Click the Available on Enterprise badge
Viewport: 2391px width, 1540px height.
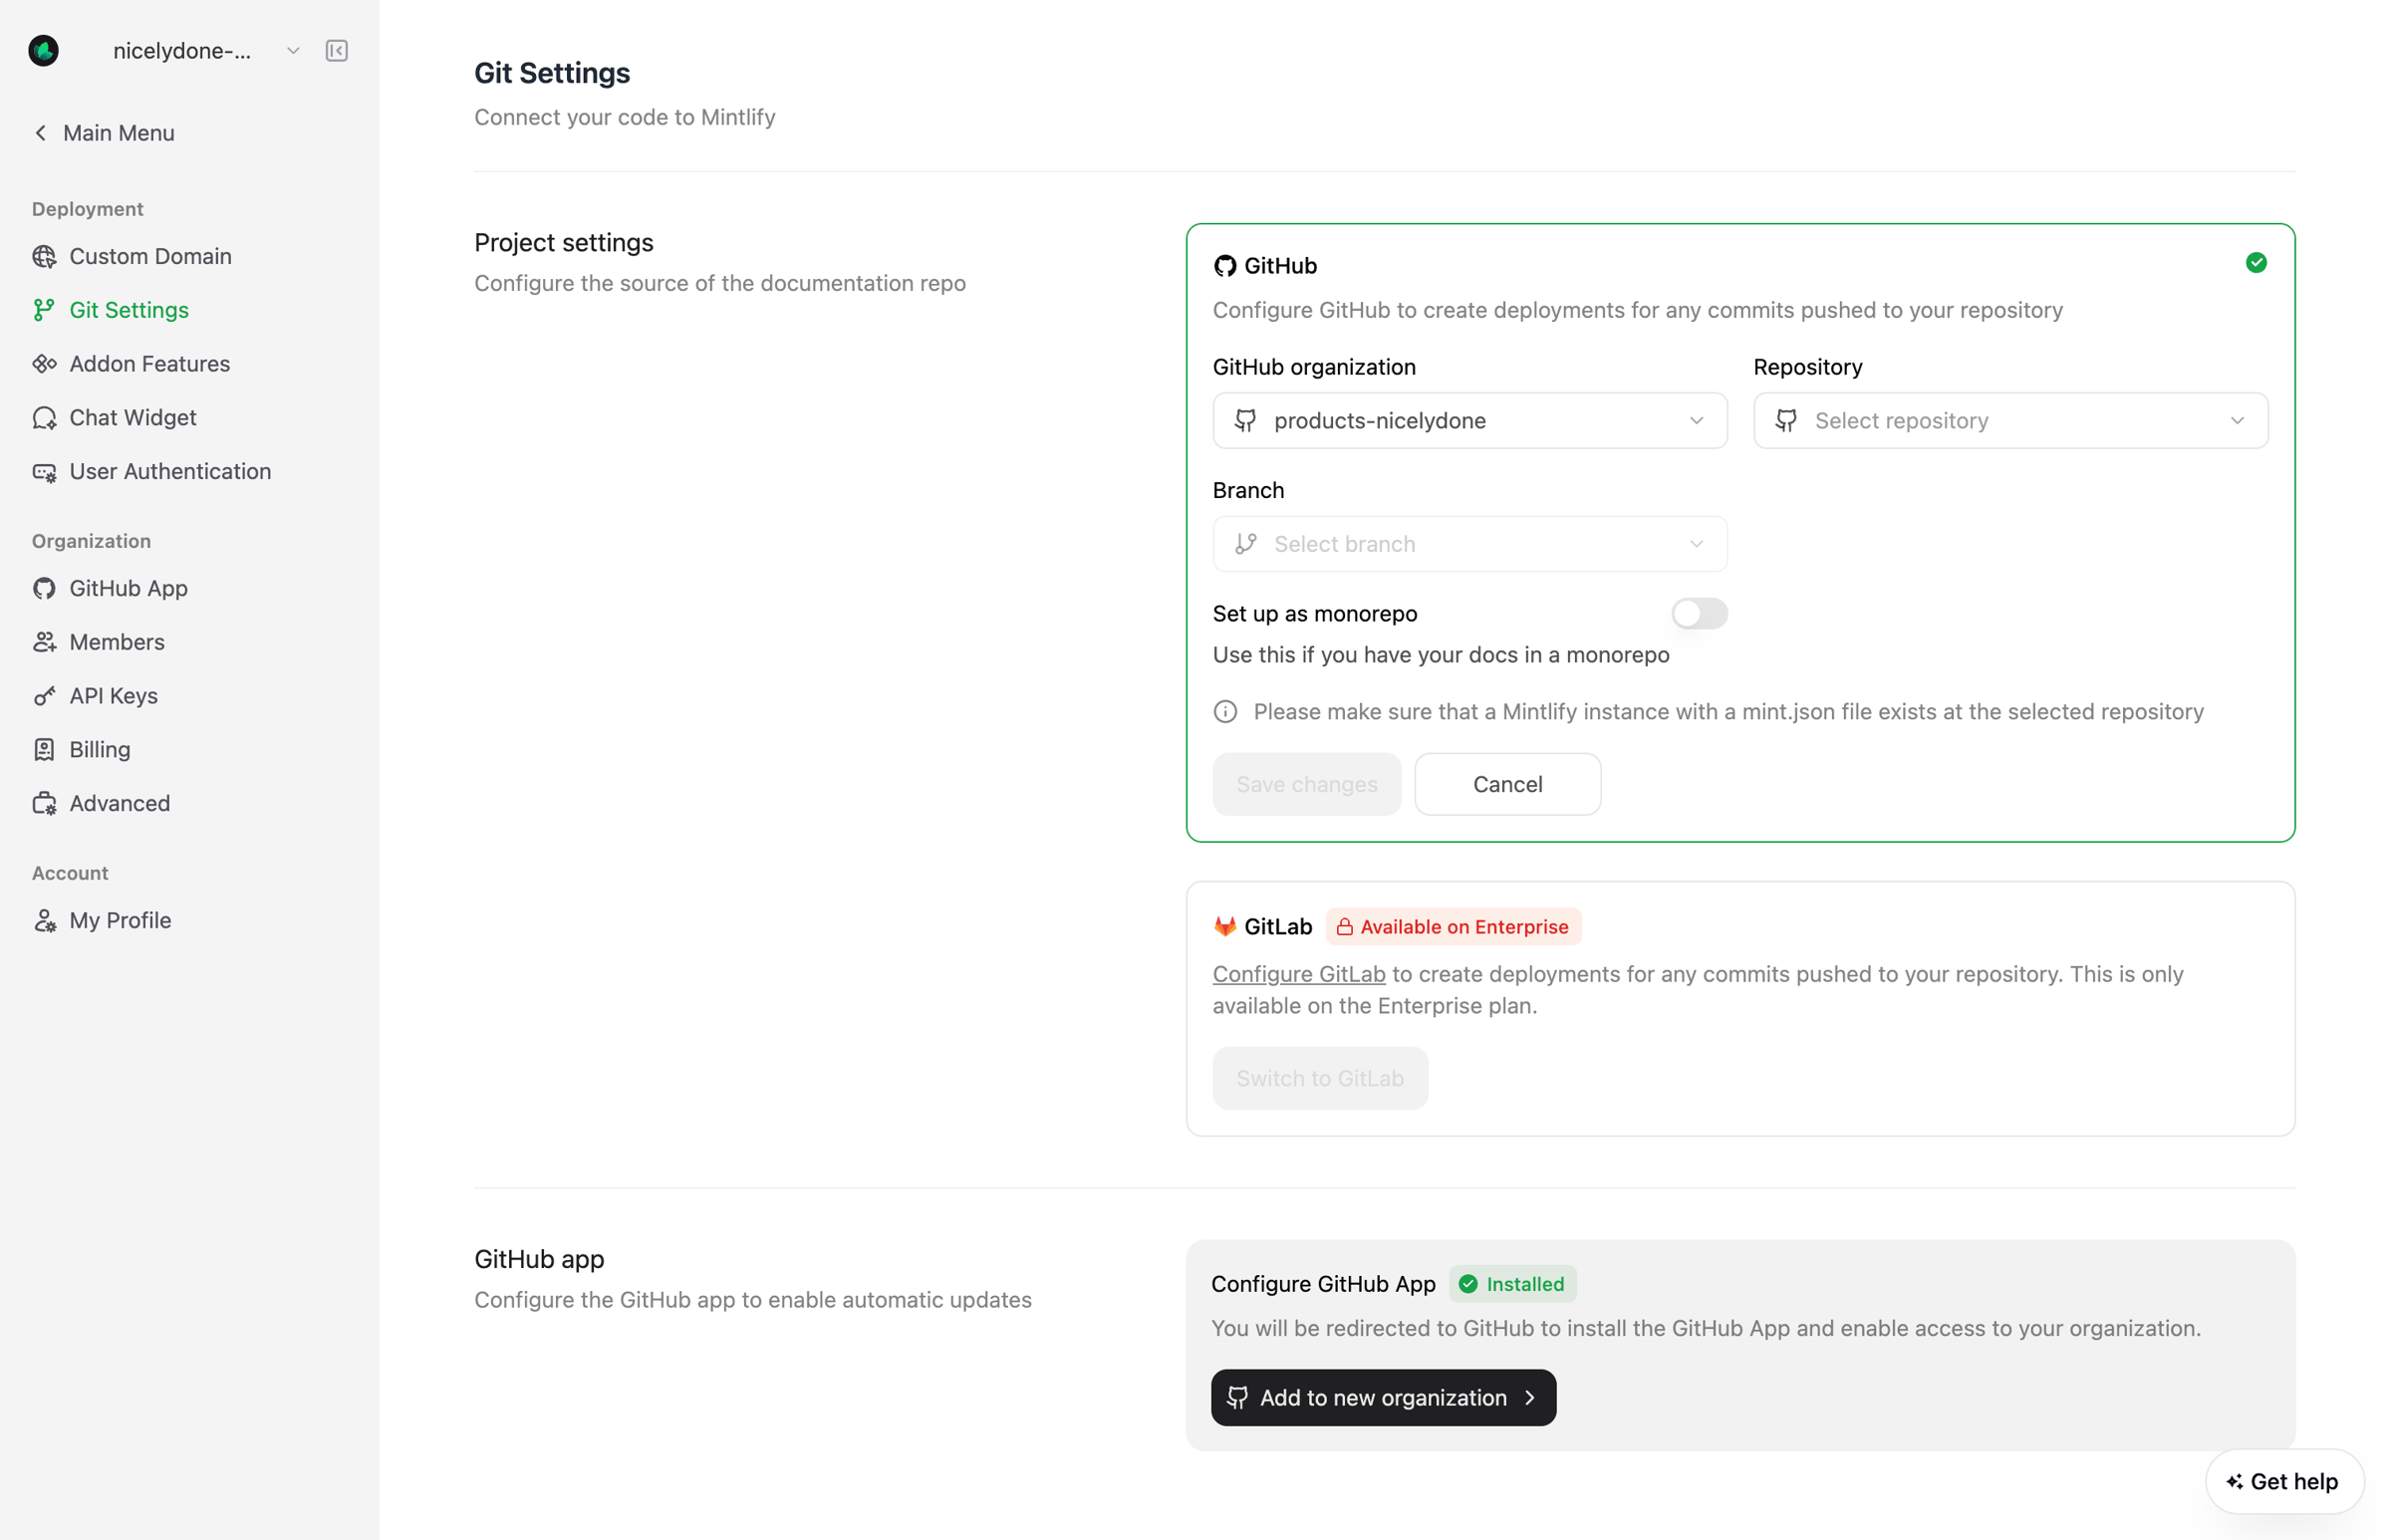(x=1453, y=927)
